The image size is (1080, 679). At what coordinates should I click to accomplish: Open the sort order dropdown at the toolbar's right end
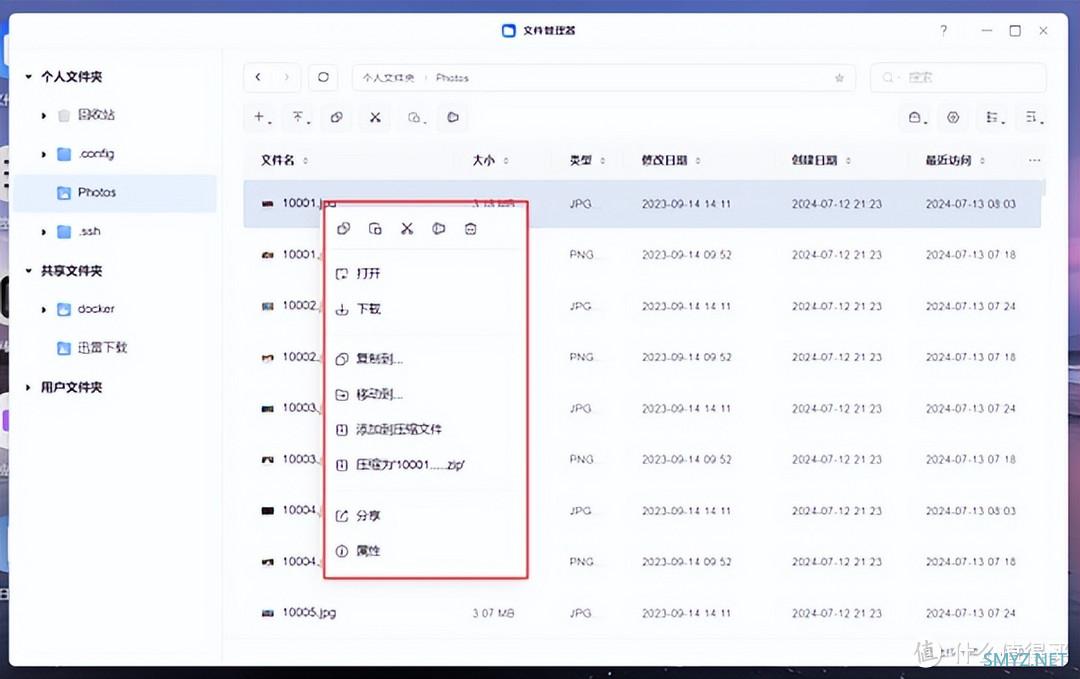[1033, 117]
